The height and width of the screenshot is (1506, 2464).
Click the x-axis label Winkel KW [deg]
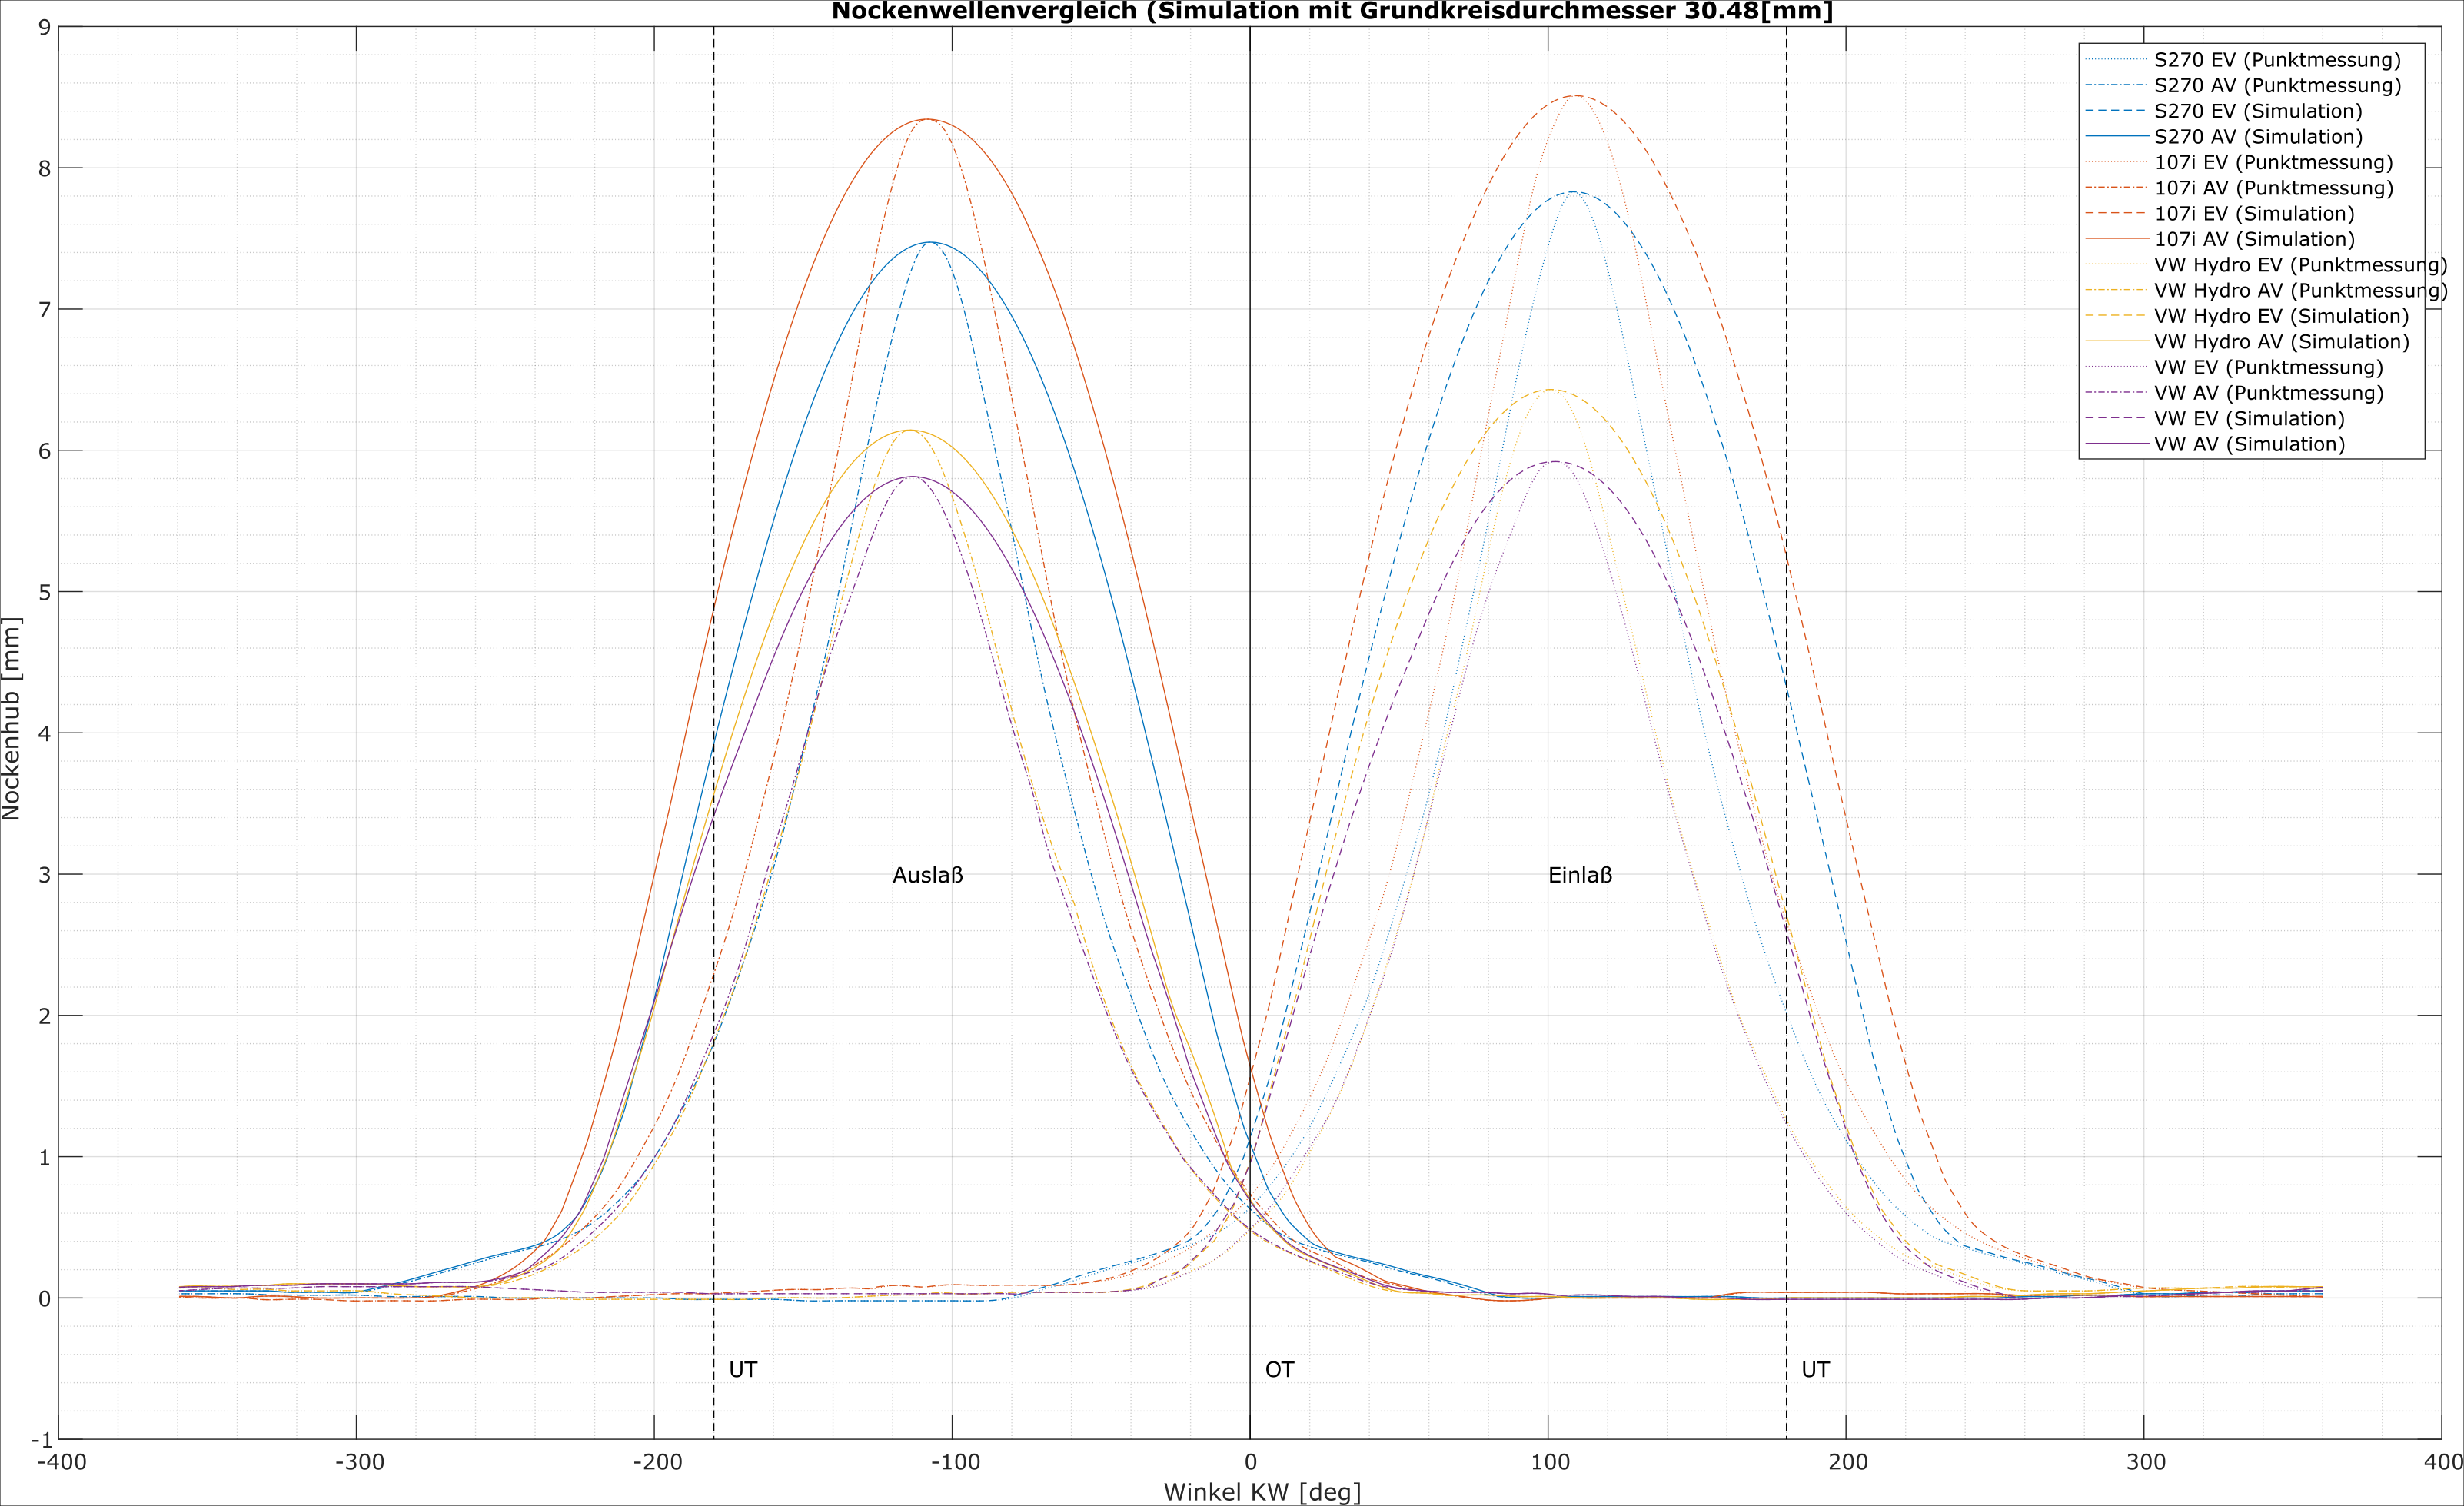[x=1262, y=1492]
